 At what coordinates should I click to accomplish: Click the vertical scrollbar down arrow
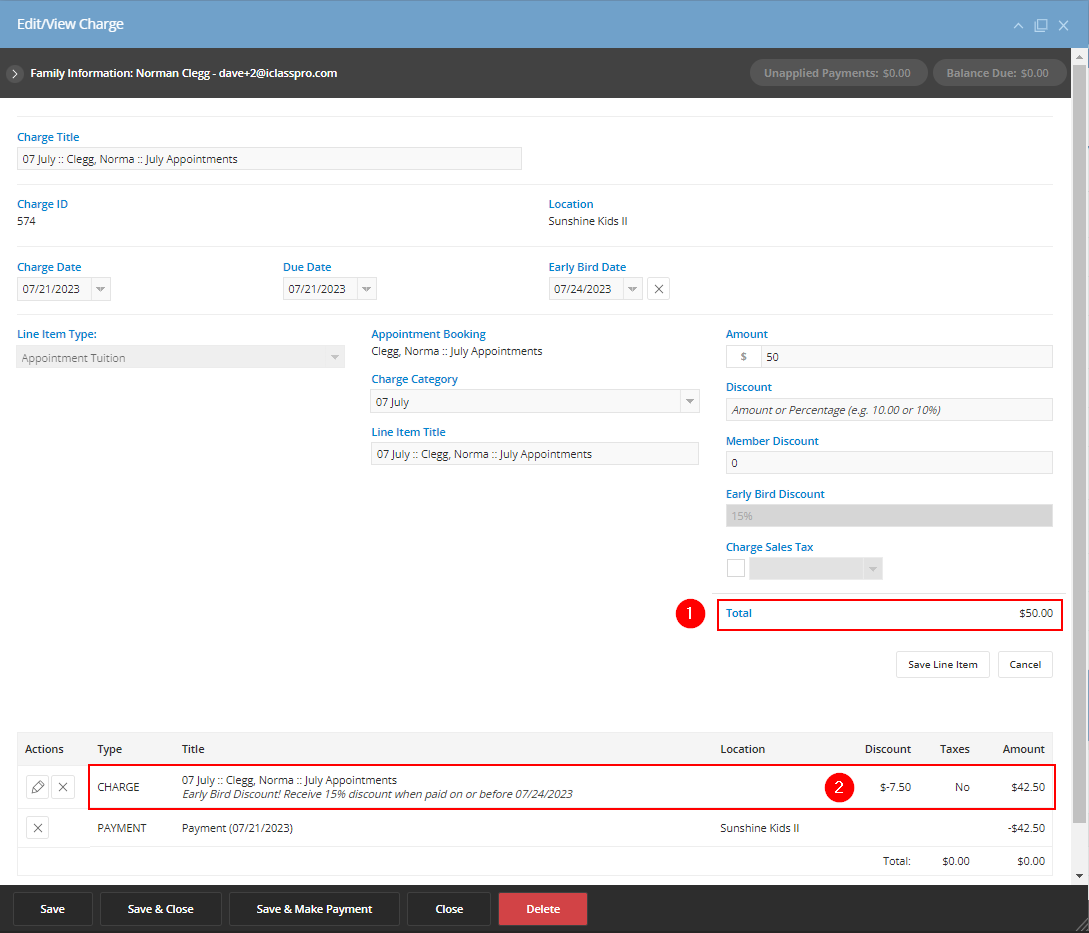1080,876
